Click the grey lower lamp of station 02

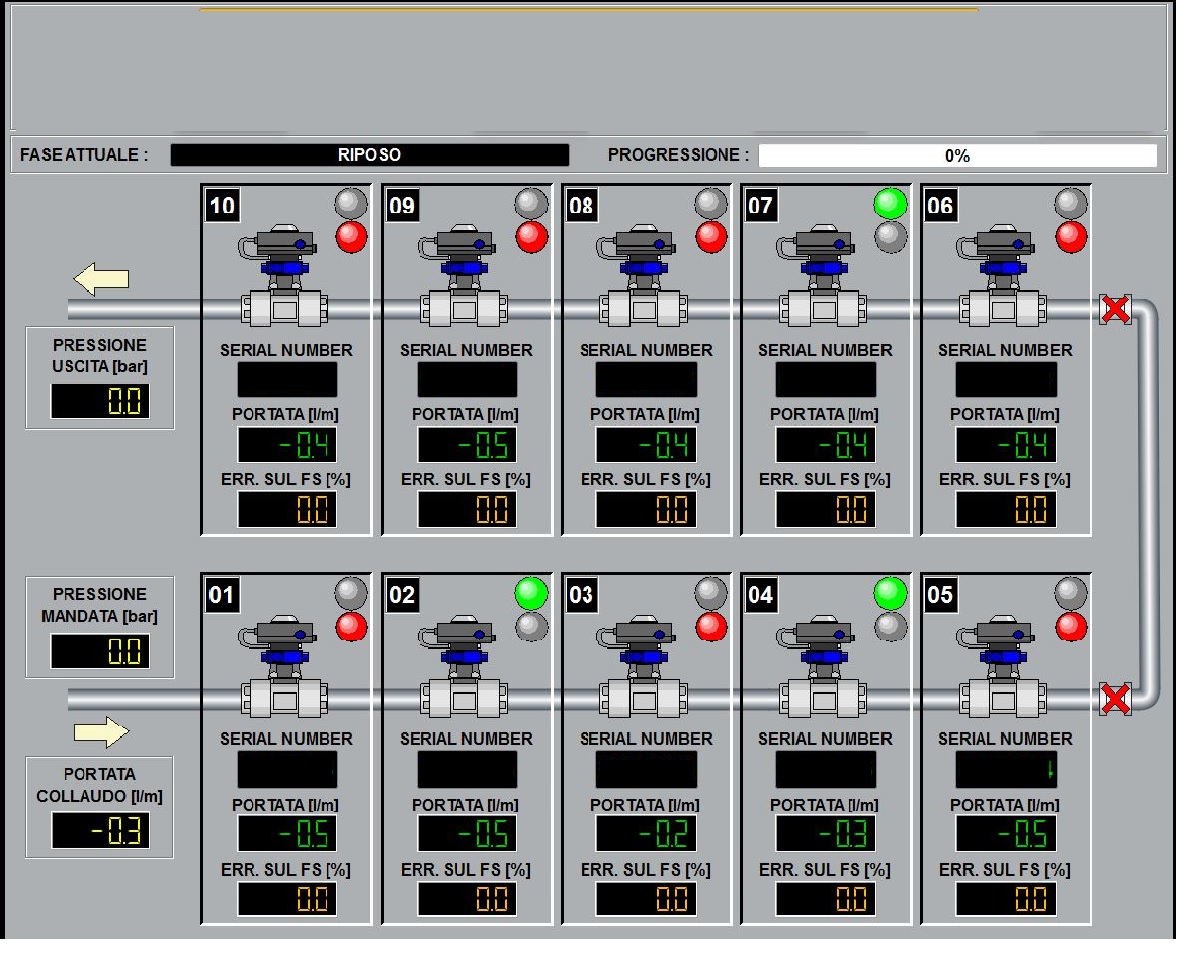point(531,627)
